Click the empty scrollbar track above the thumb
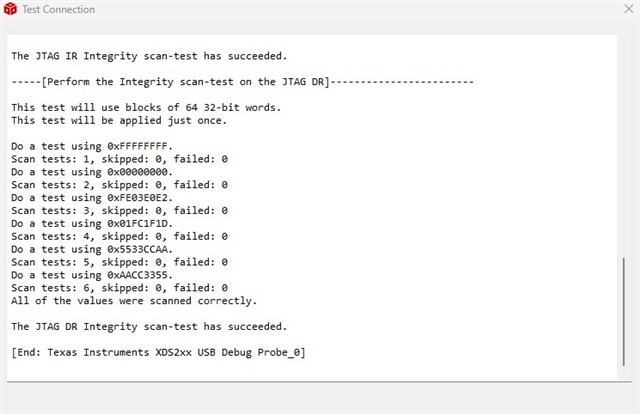Image resolution: width=640 pixels, height=414 pixels. pos(625,150)
